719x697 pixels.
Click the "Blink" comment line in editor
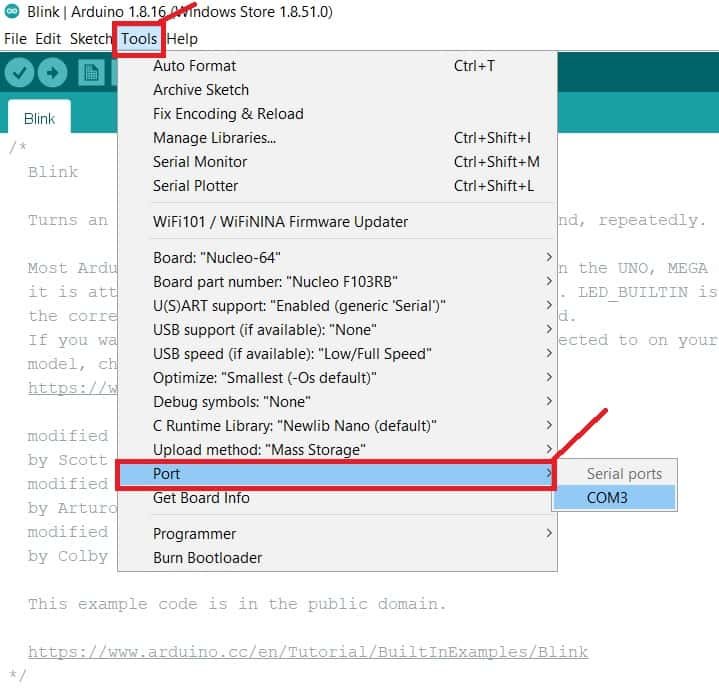(x=53, y=172)
